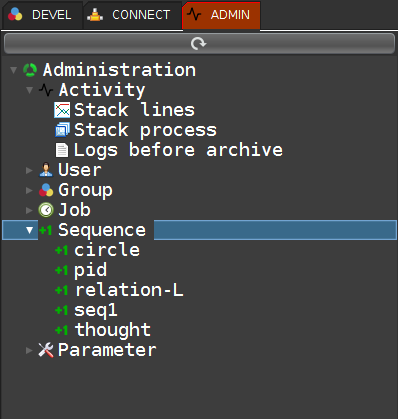Viewport: 398px width, 419px height.
Task: Switch to the DEVEL tab
Action: pos(42,15)
